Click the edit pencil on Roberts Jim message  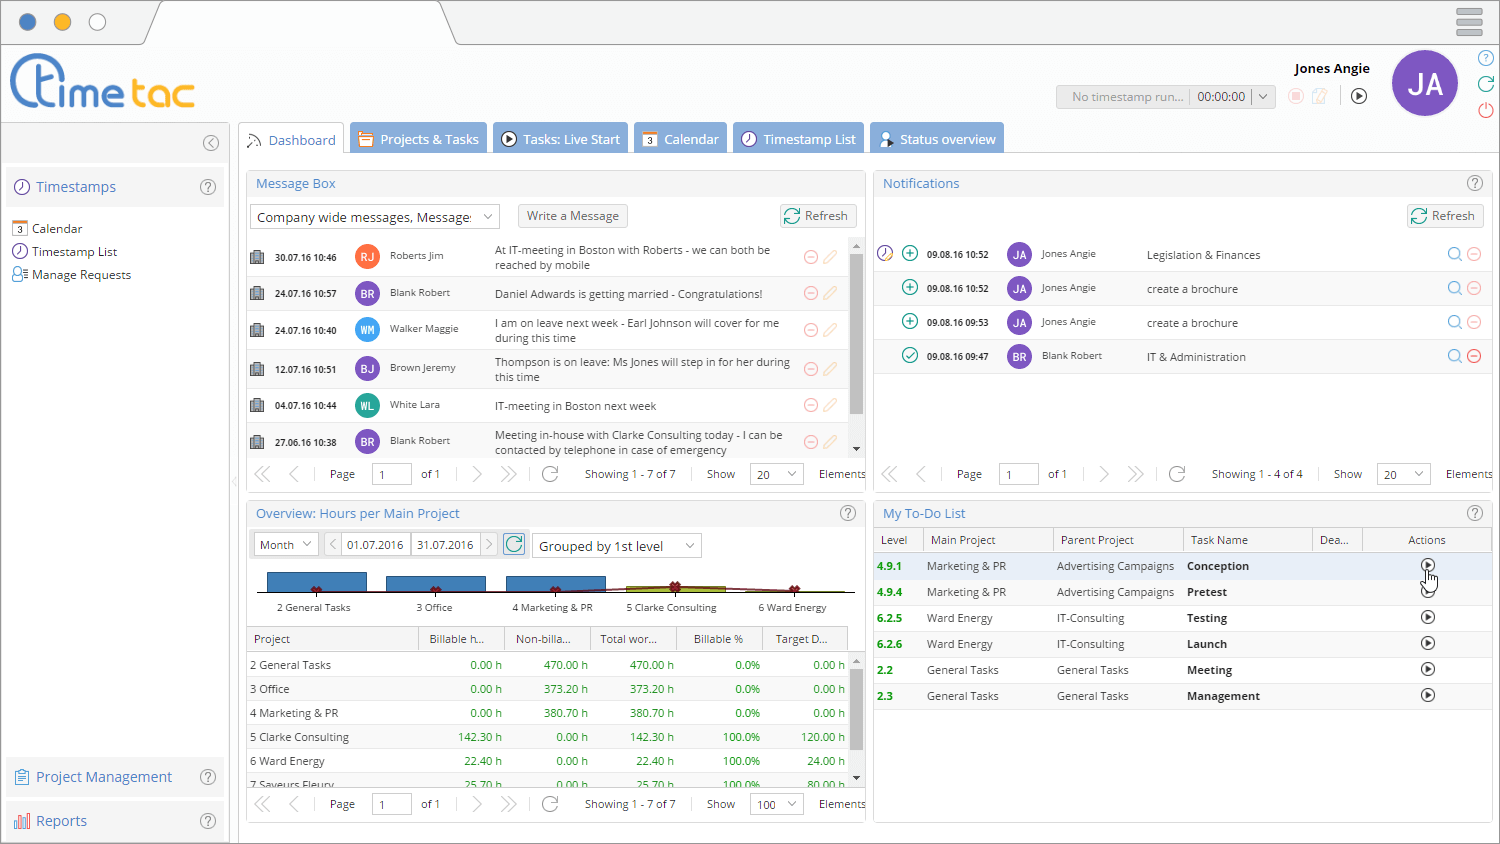pyautogui.click(x=830, y=258)
